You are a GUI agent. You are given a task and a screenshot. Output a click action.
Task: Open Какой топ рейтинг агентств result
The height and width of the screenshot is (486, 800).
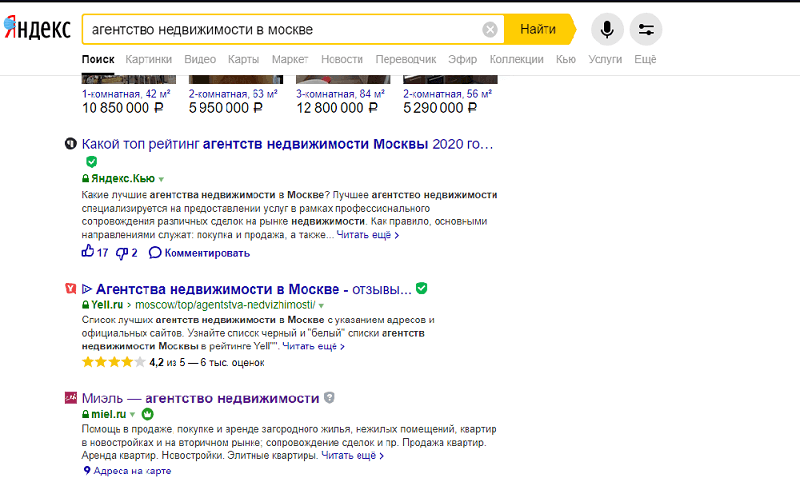(287, 144)
